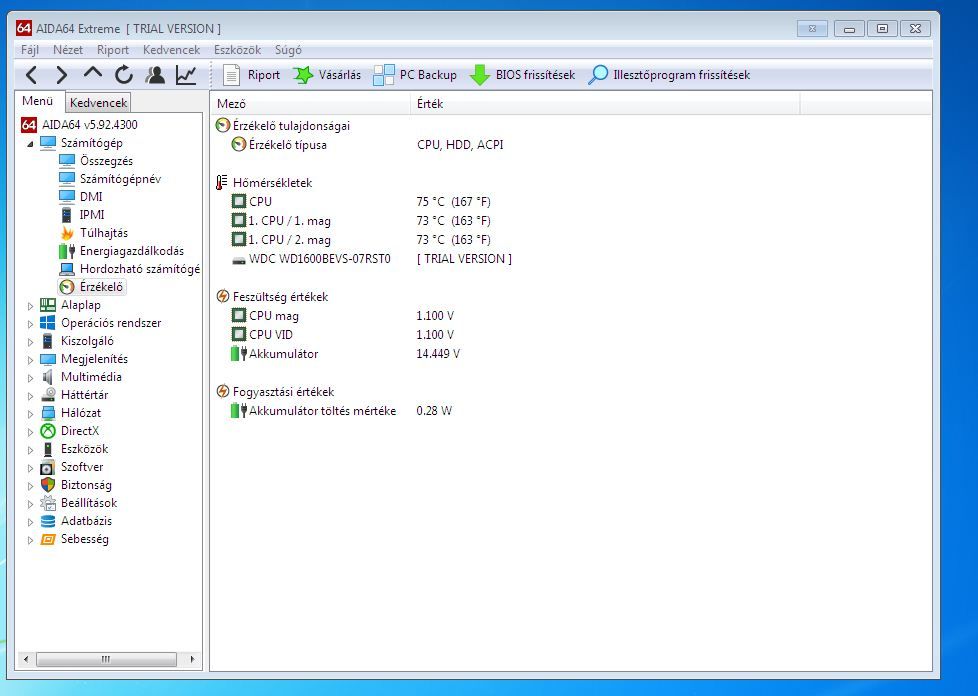Open the Súgó help menu
This screenshot has width=978, height=696.
(288, 50)
